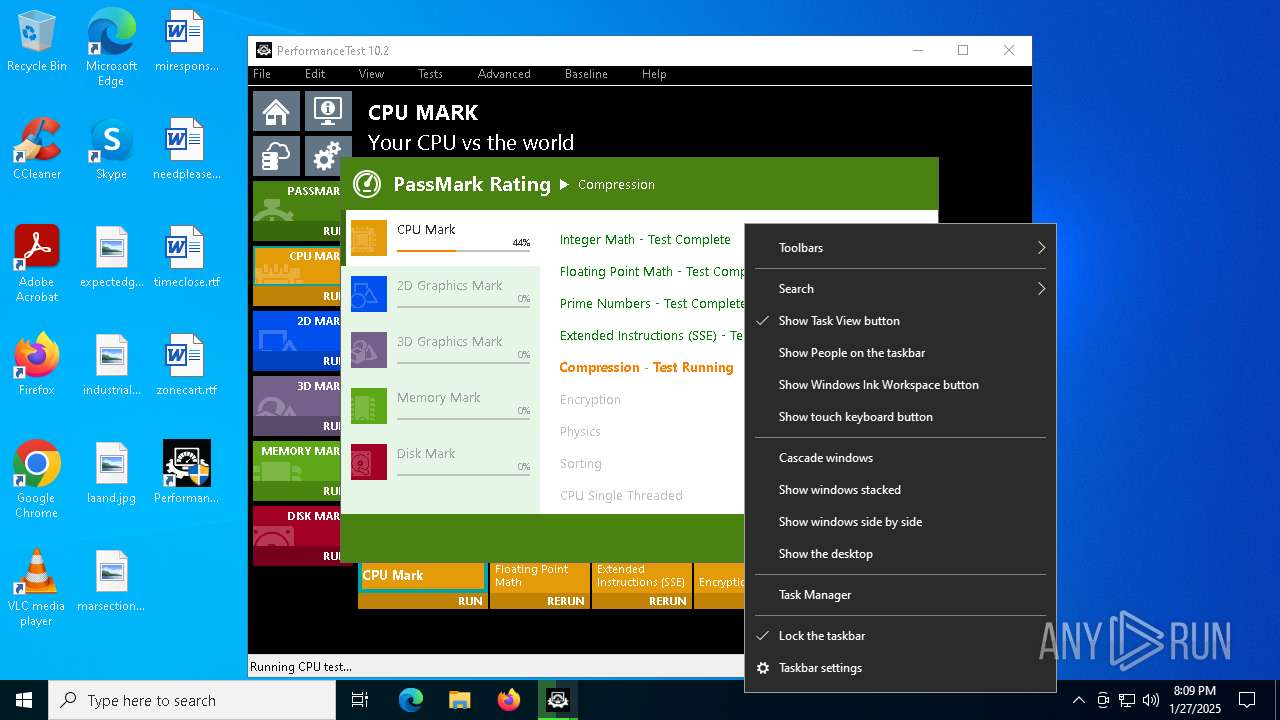The height and width of the screenshot is (720, 1280).
Task: Open the Advanced menu
Action: (x=504, y=74)
